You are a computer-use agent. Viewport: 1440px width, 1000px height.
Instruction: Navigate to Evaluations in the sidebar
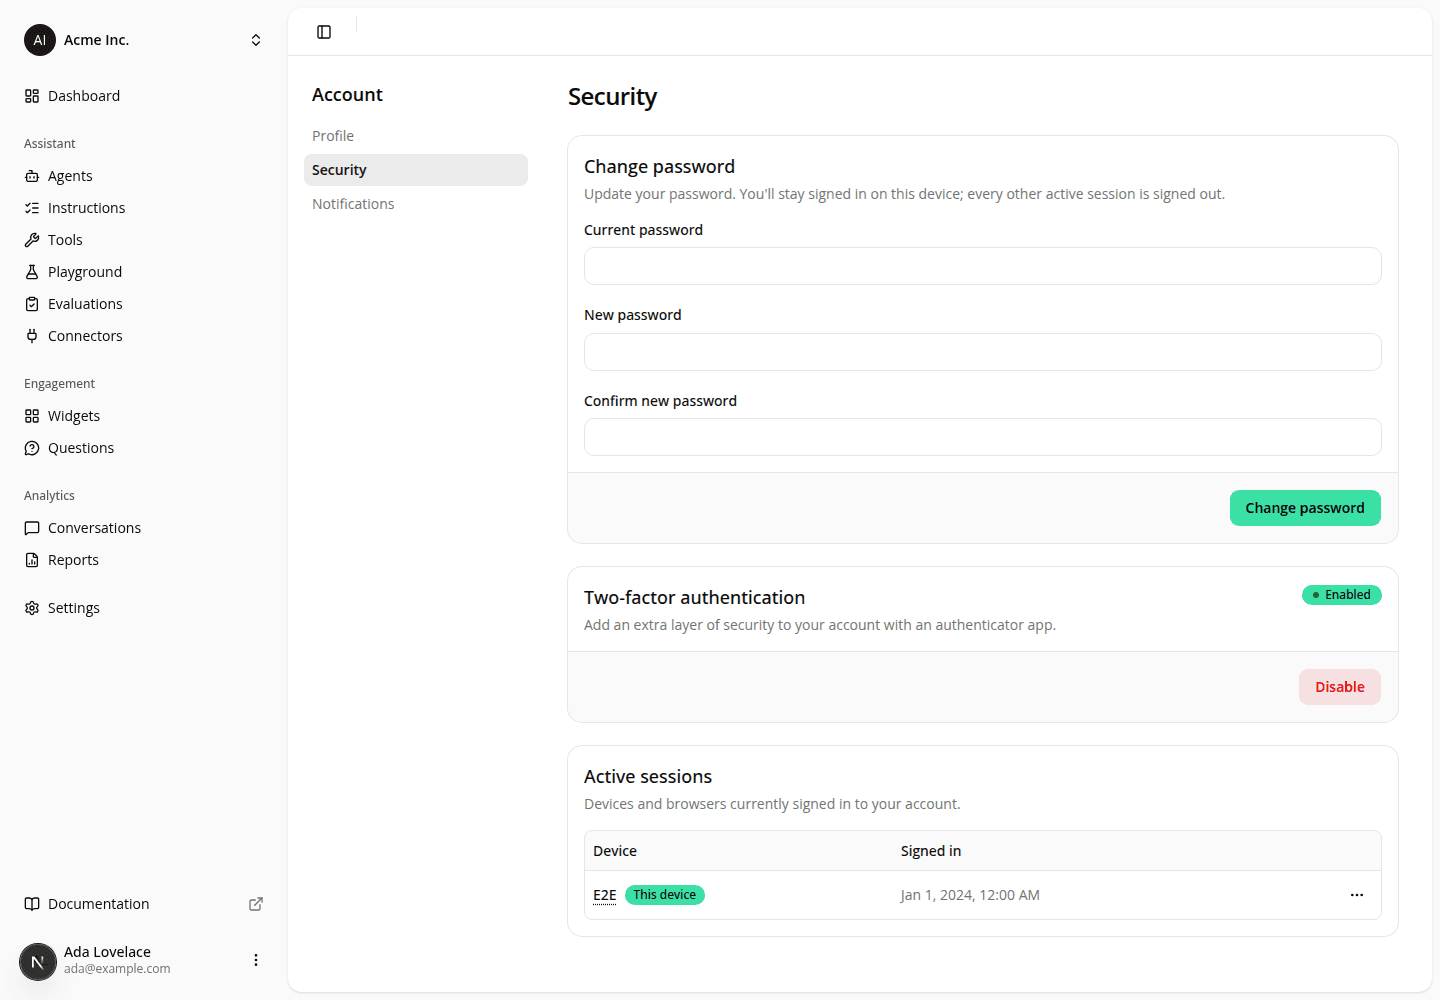tap(144, 304)
